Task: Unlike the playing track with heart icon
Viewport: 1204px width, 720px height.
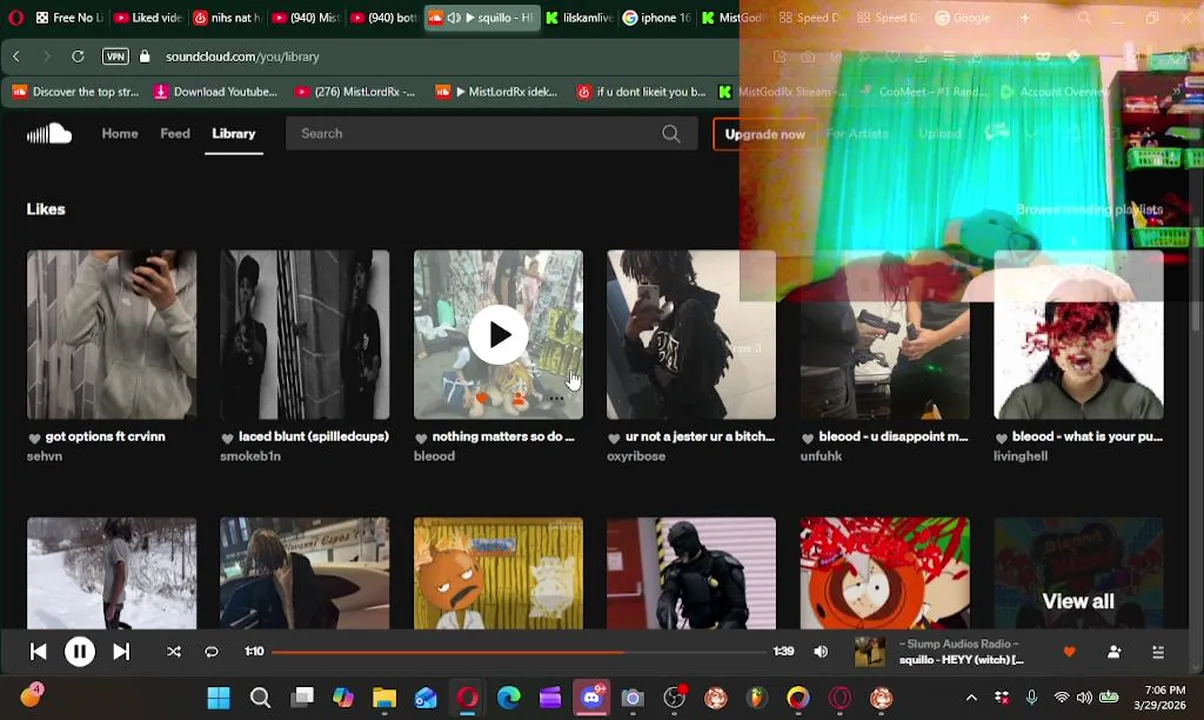Action: tap(1069, 652)
